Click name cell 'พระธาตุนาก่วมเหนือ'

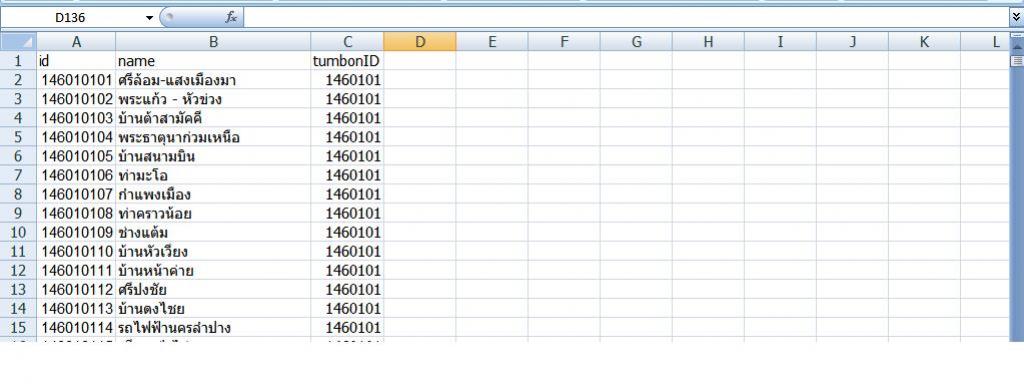(x=214, y=137)
